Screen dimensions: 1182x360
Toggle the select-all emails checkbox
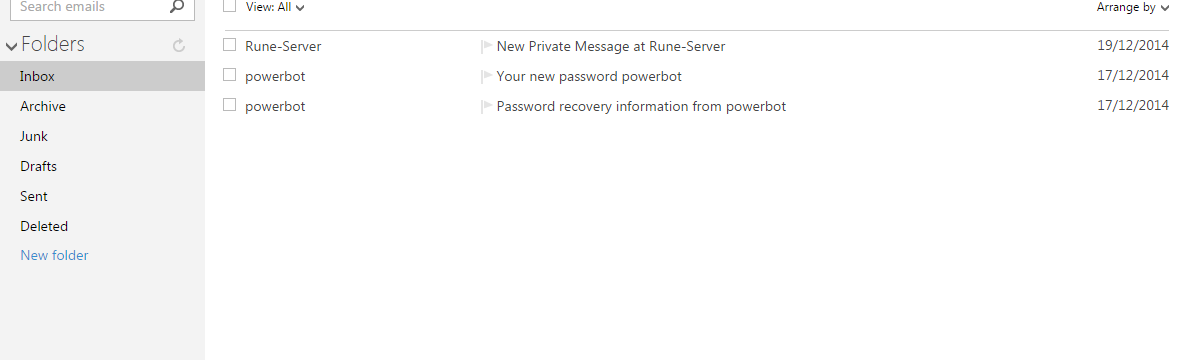[230, 6]
